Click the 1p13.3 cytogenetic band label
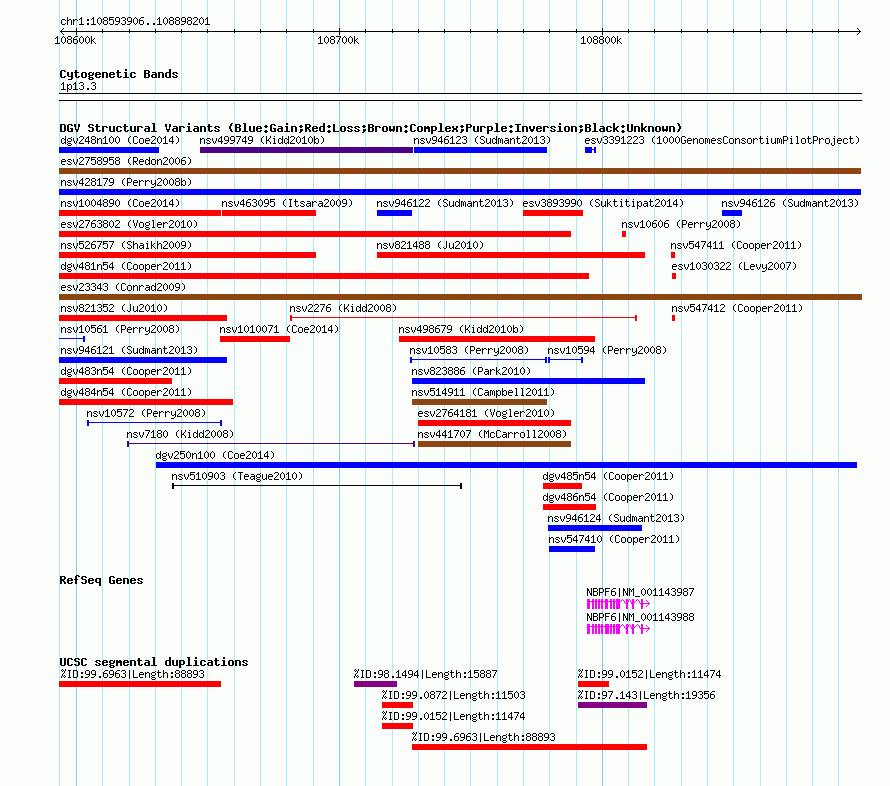 [x=78, y=86]
